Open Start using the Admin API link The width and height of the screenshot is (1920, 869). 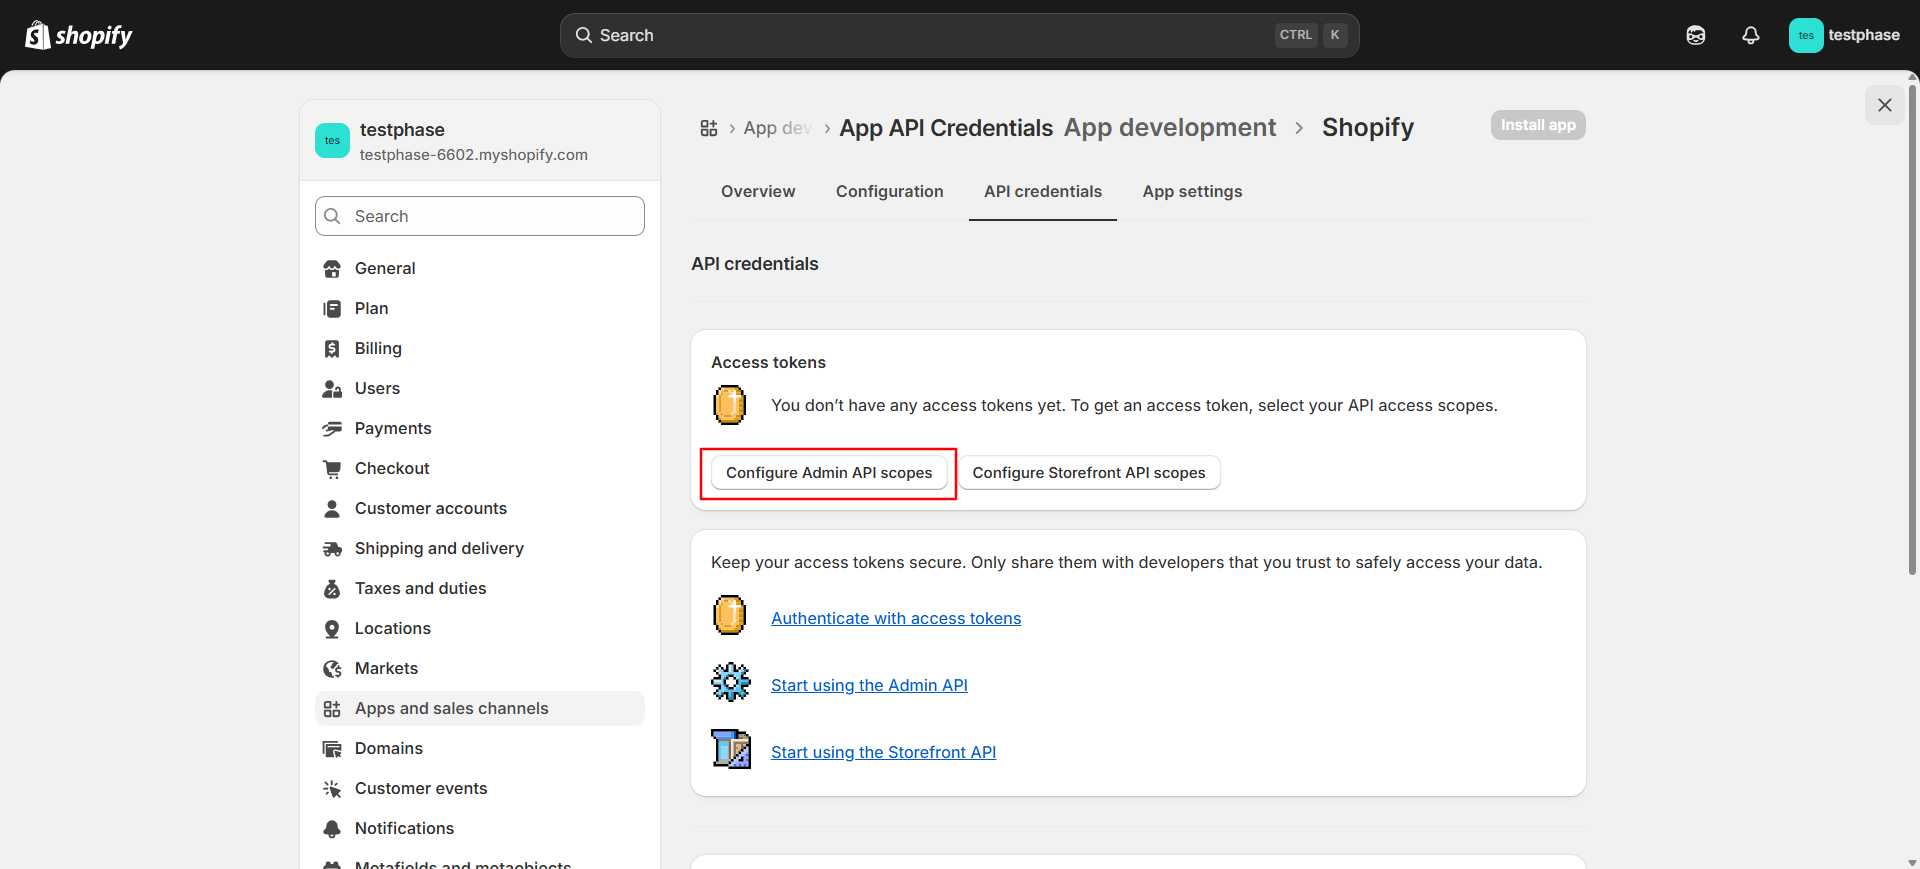(x=869, y=685)
